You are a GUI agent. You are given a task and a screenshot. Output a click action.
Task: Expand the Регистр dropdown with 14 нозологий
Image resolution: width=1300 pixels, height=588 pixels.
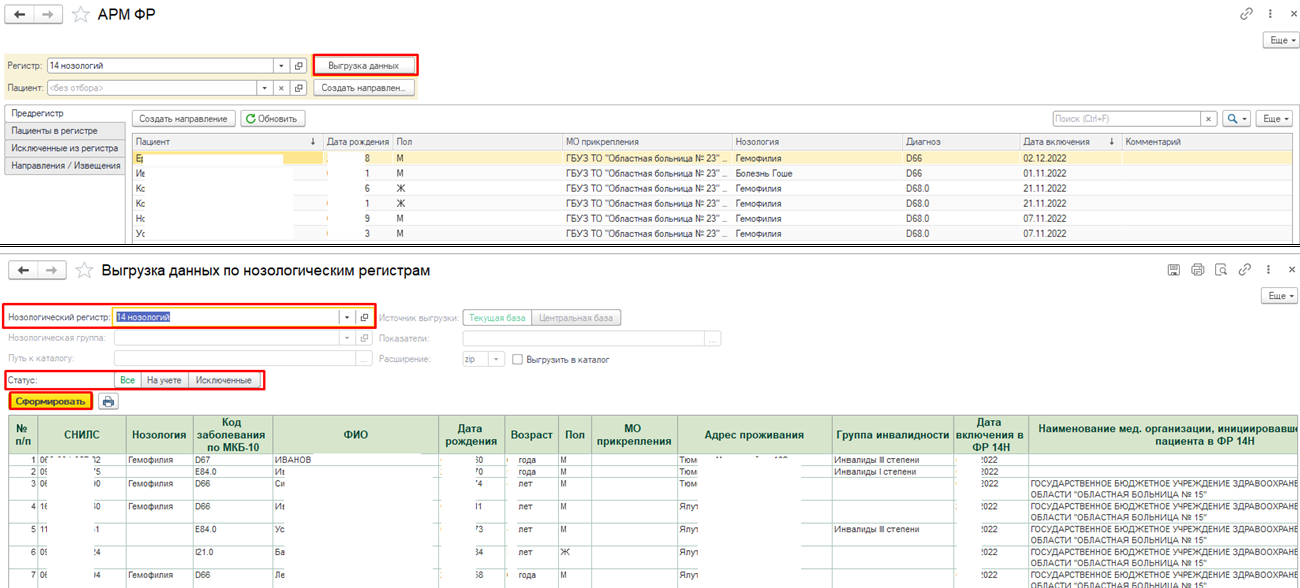tap(282, 66)
